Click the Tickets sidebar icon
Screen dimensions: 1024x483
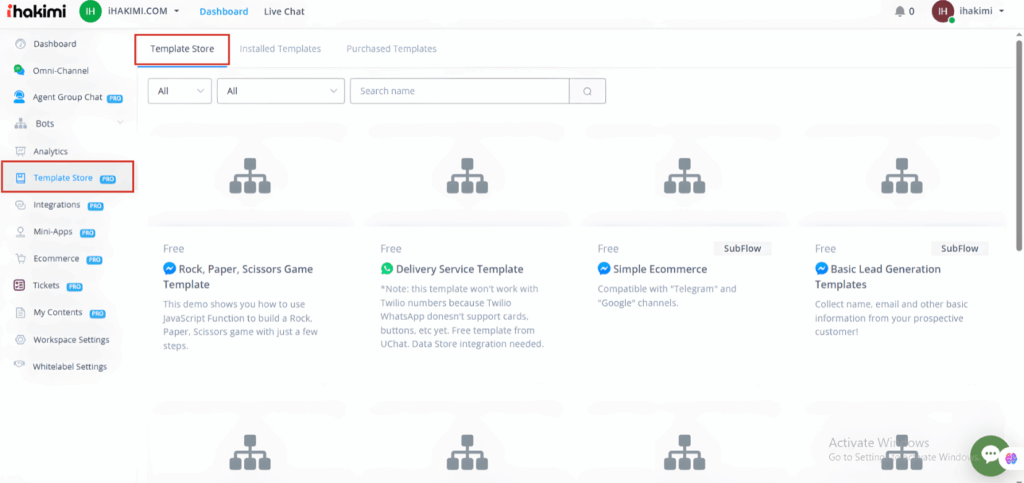point(20,285)
